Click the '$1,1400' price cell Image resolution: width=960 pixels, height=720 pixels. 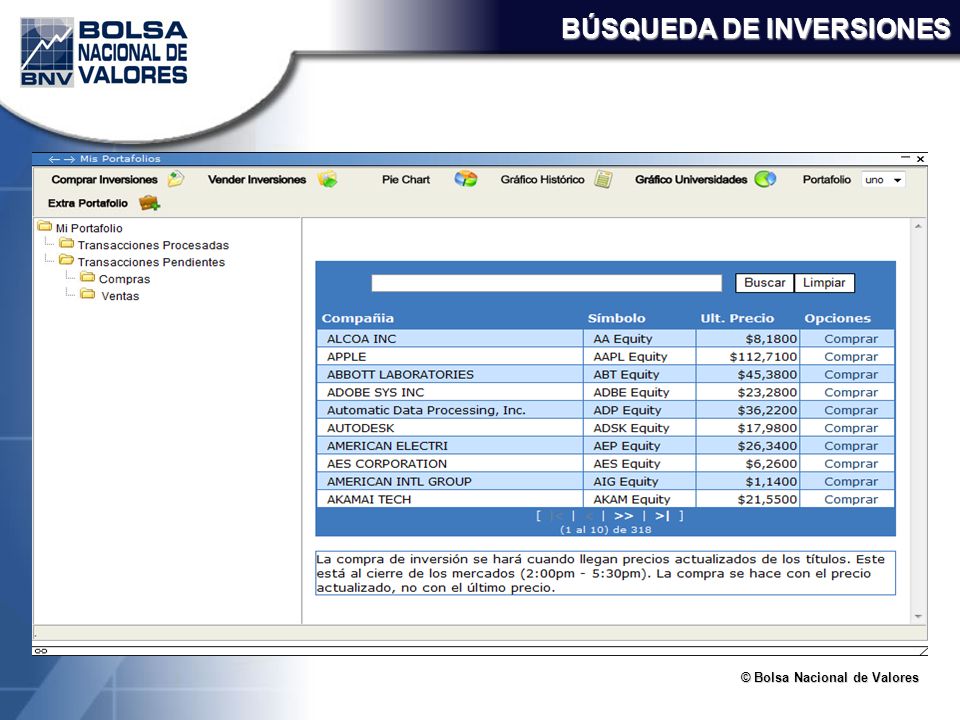(x=748, y=481)
